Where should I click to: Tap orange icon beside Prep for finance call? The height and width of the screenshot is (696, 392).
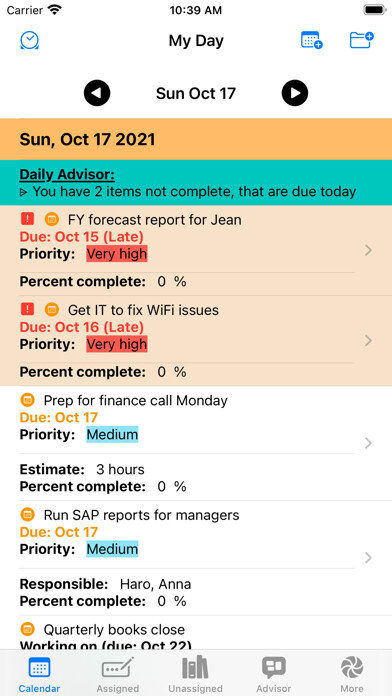point(28,400)
